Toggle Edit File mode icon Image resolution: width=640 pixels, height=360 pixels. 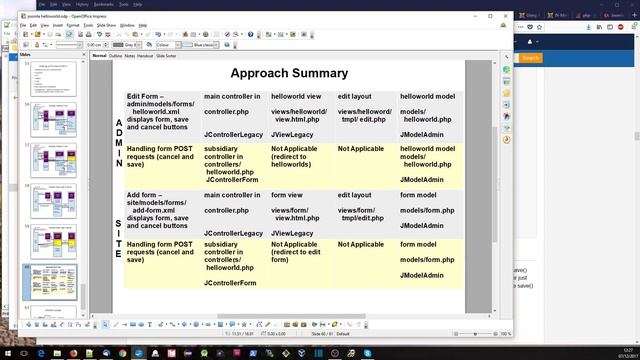tap(69, 35)
